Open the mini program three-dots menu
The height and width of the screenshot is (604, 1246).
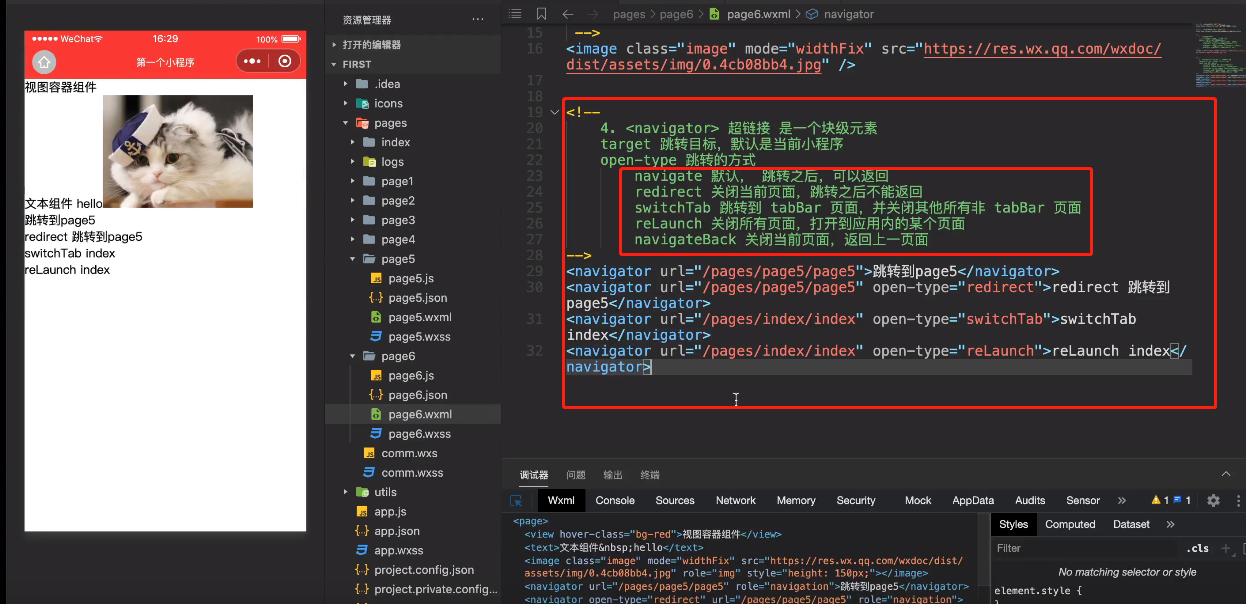252,62
